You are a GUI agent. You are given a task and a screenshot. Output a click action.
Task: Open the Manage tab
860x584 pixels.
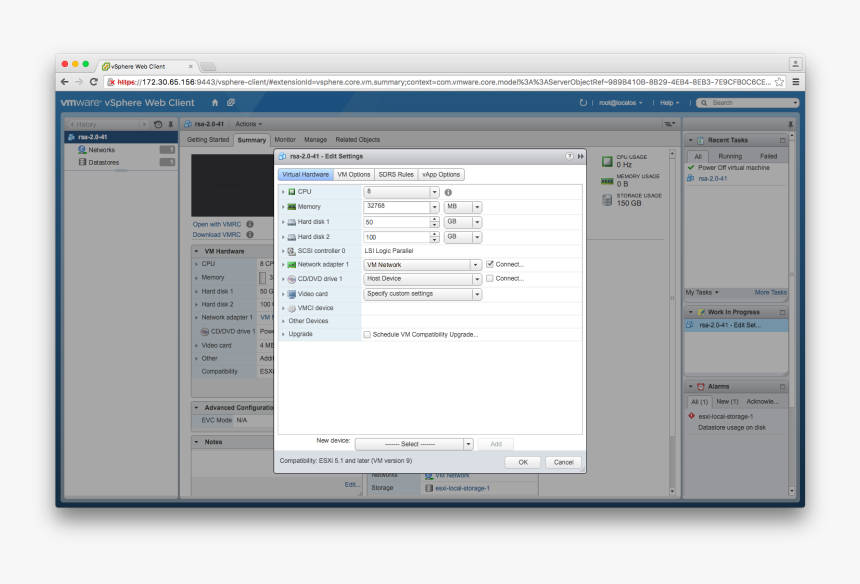[x=315, y=140]
